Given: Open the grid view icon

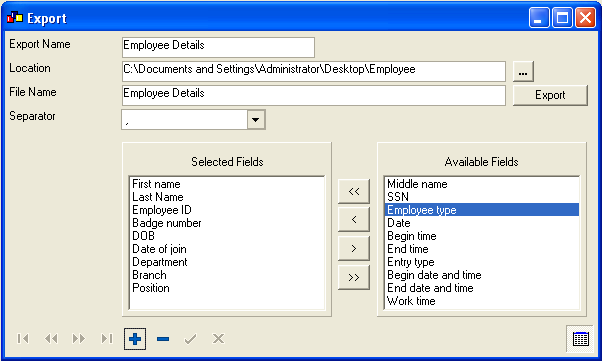Looking at the screenshot, I should [580, 339].
